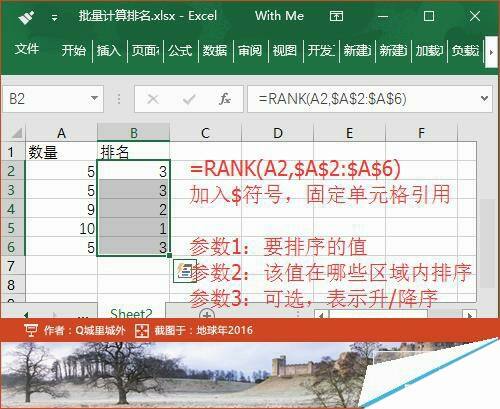Viewport: 500px width, 409px height.
Task: Select column F header
Action: pyautogui.click(x=421, y=133)
